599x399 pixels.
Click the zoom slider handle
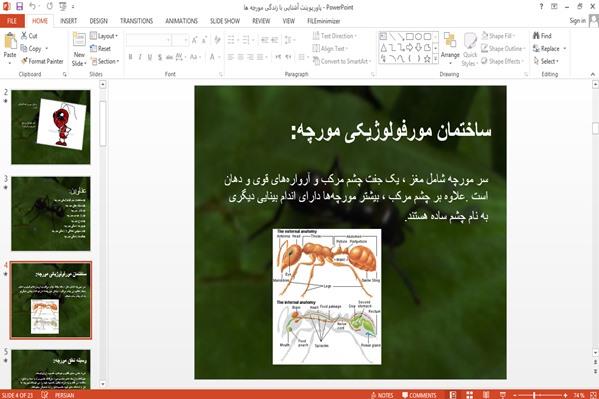click(534, 395)
